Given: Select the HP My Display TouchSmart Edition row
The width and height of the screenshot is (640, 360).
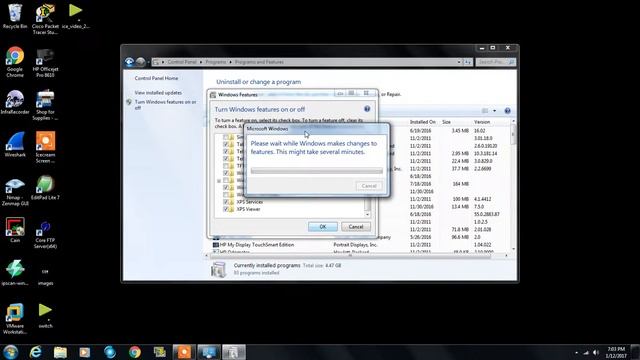Looking at the screenshot, I should pyautogui.click(x=361, y=244).
